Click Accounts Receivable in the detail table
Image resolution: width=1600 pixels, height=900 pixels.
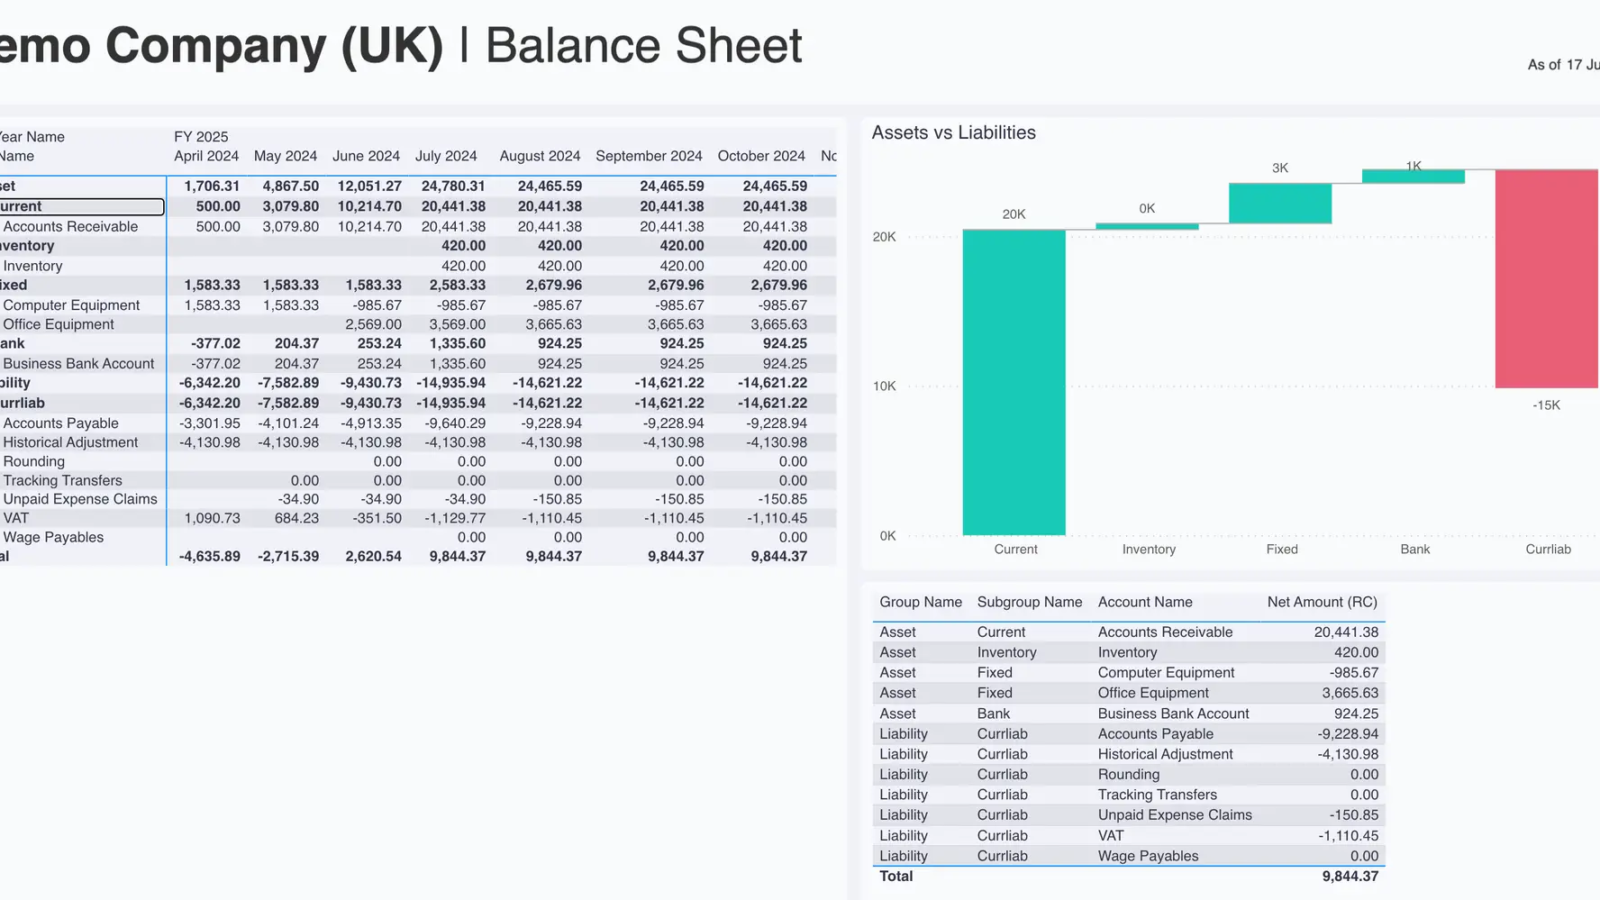click(x=1165, y=632)
